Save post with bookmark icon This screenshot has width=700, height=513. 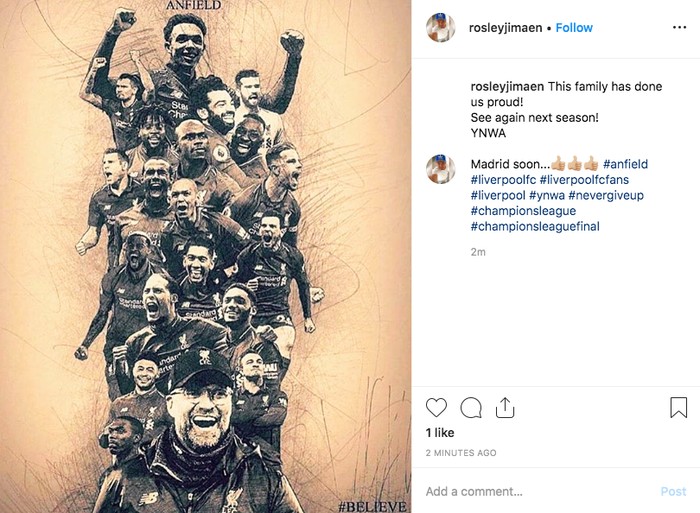pos(678,408)
